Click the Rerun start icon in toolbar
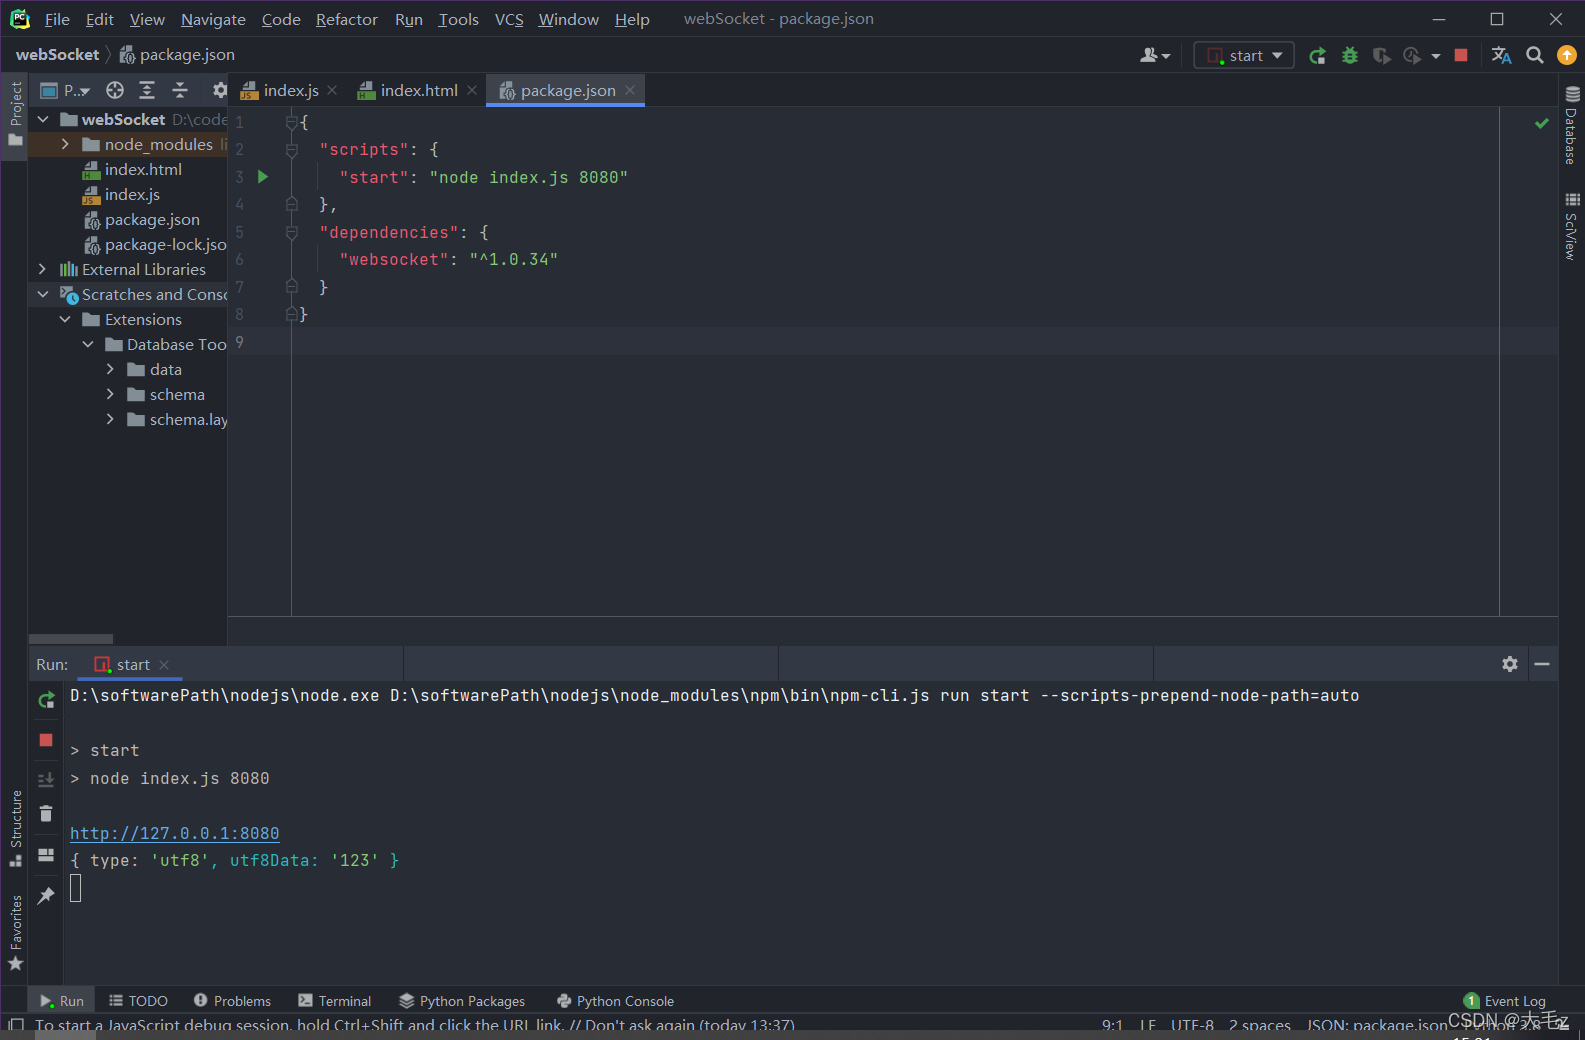 click(x=1318, y=56)
